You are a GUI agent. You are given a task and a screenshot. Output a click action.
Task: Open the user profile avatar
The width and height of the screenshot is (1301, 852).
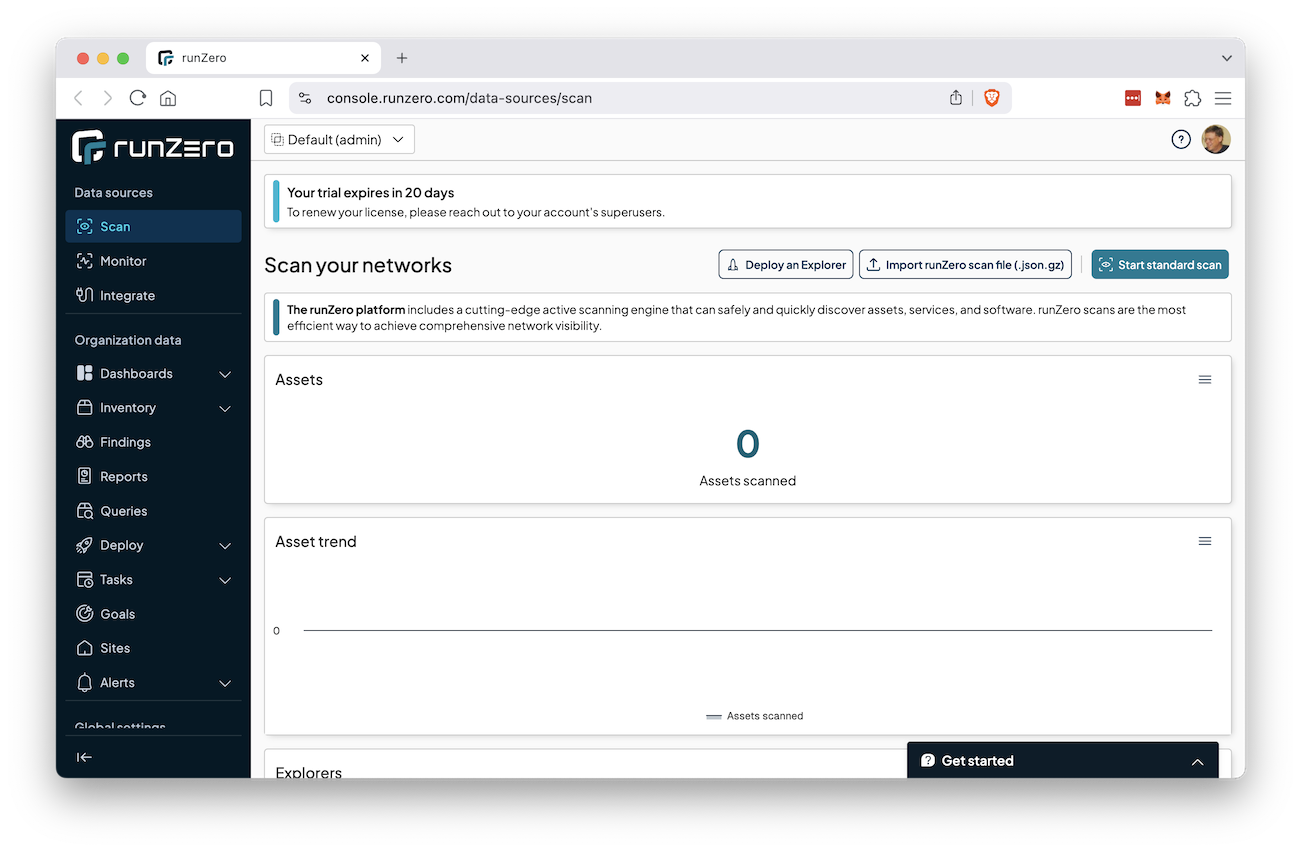[x=1216, y=140]
